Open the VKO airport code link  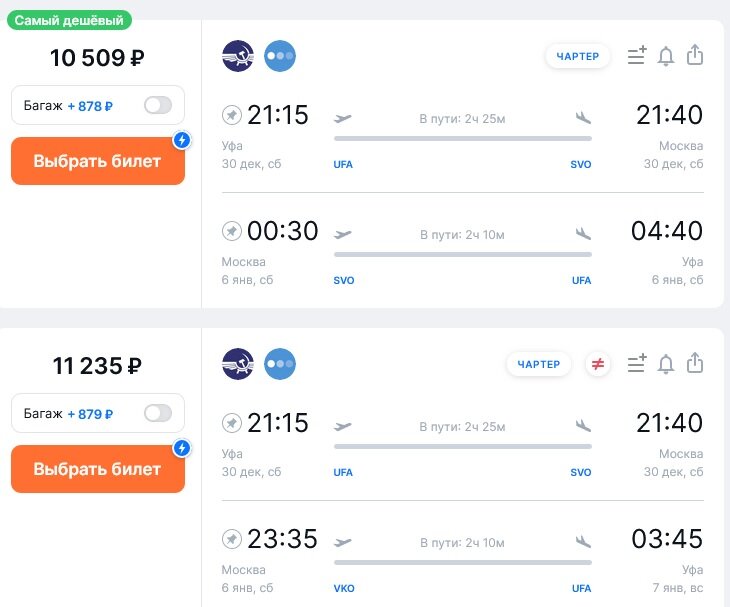click(x=344, y=588)
